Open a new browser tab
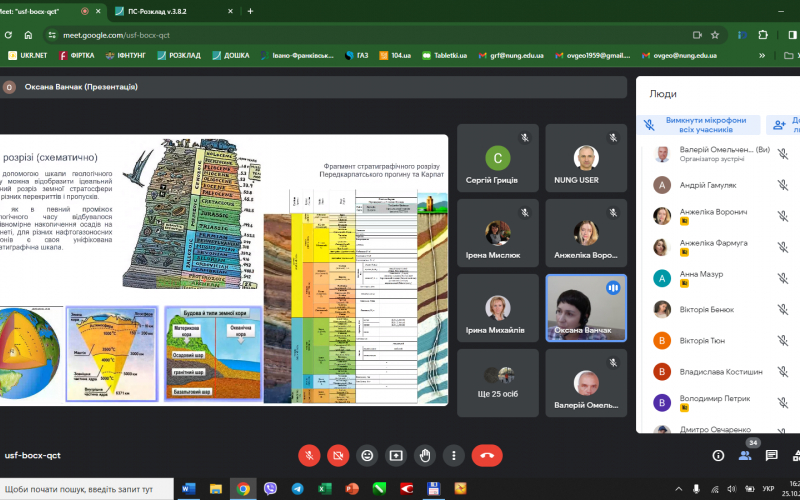Image resolution: width=800 pixels, height=500 pixels. tap(250, 11)
